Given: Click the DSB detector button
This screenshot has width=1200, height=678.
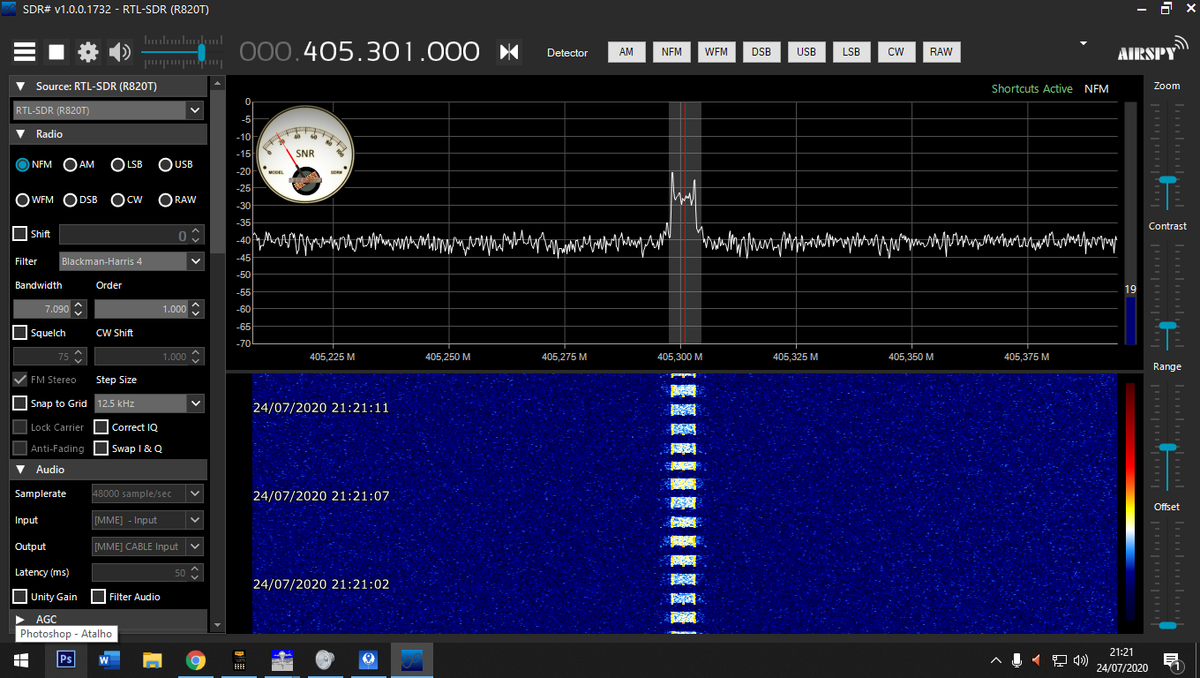Looking at the screenshot, I should click(x=761, y=52).
